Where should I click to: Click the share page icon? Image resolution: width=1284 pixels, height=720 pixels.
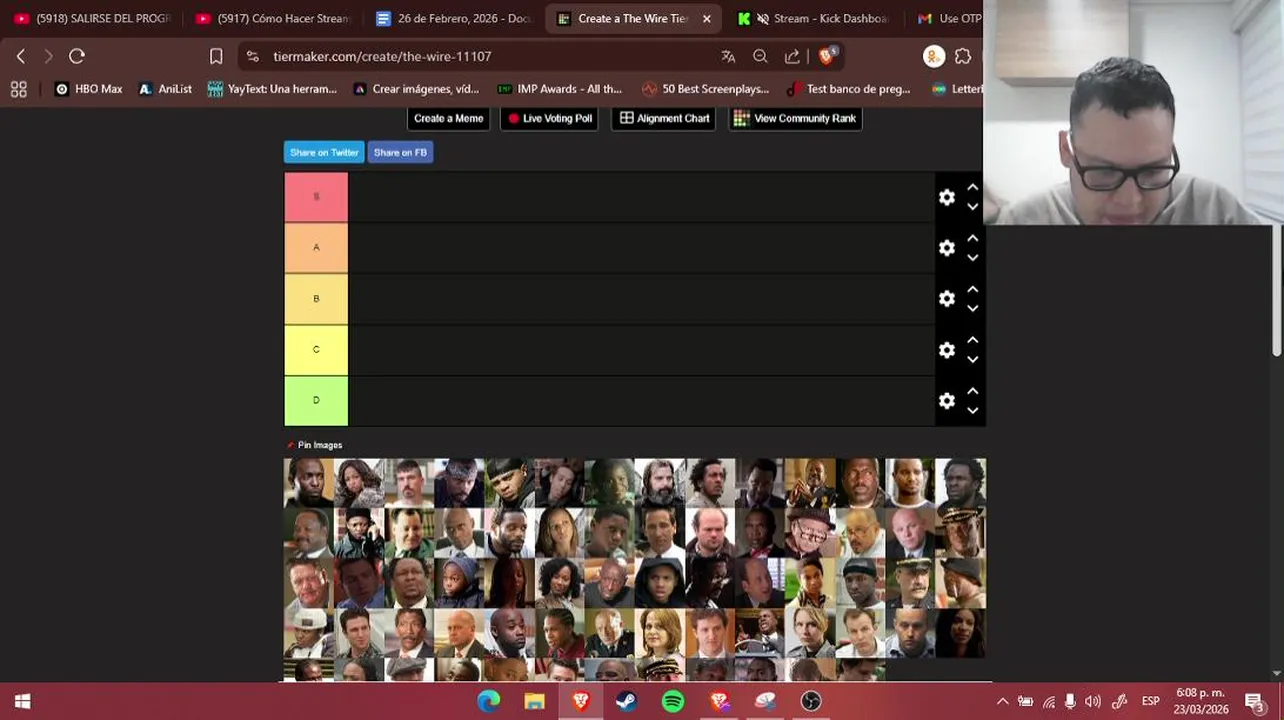pyautogui.click(x=792, y=56)
